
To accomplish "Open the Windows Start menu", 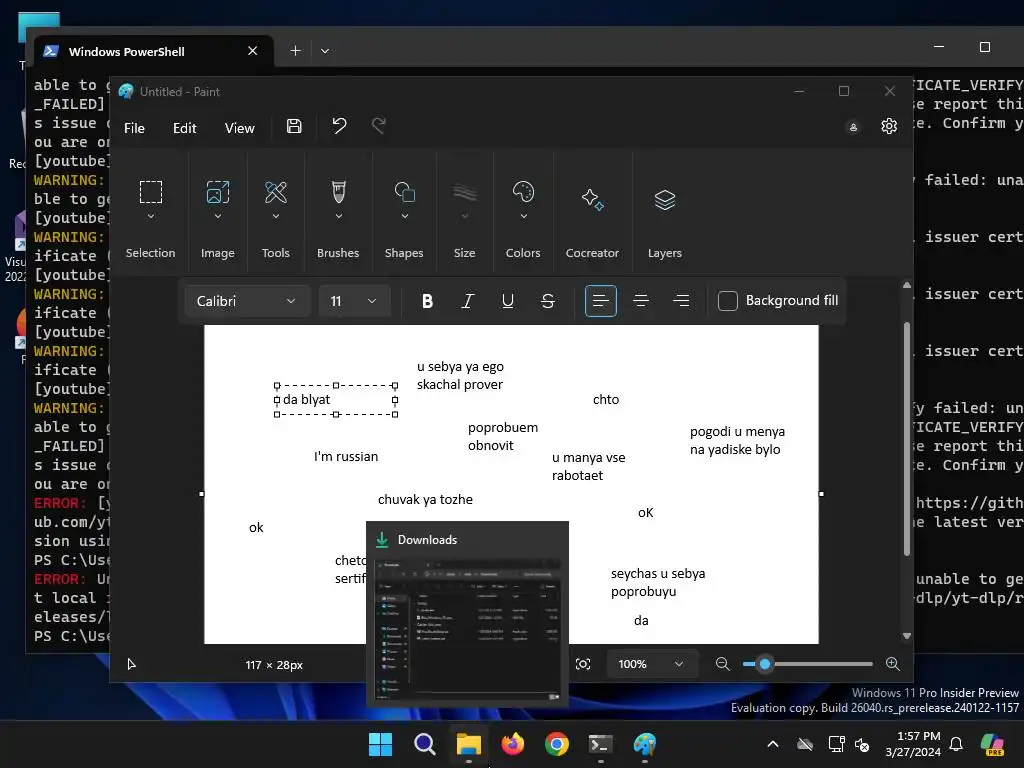I will [380, 744].
